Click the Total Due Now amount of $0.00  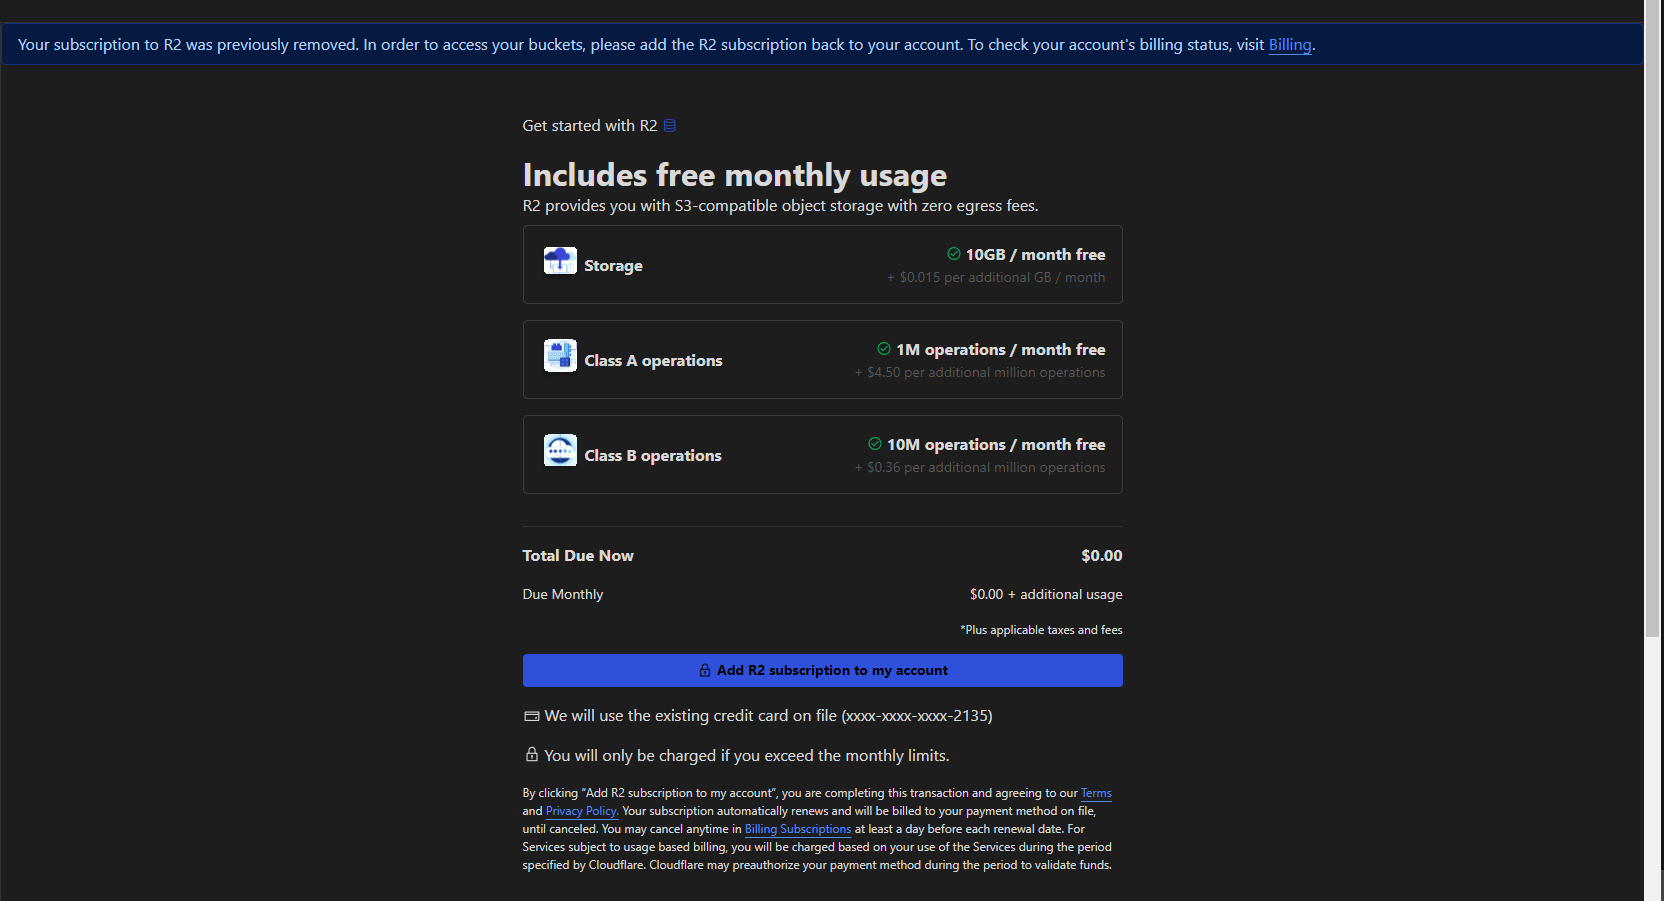(x=1101, y=555)
